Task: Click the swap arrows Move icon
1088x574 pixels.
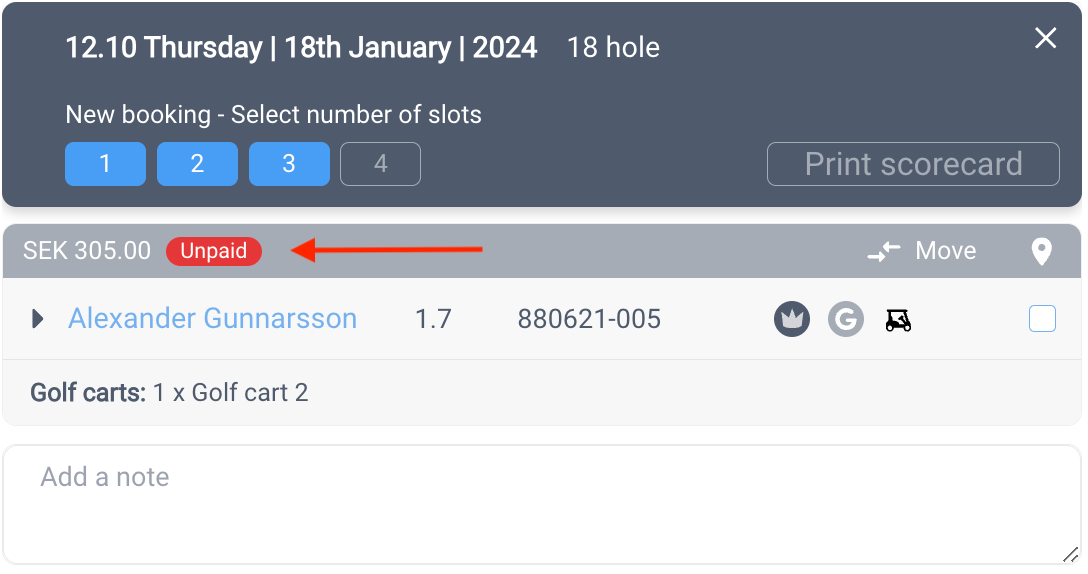Action: pos(884,251)
